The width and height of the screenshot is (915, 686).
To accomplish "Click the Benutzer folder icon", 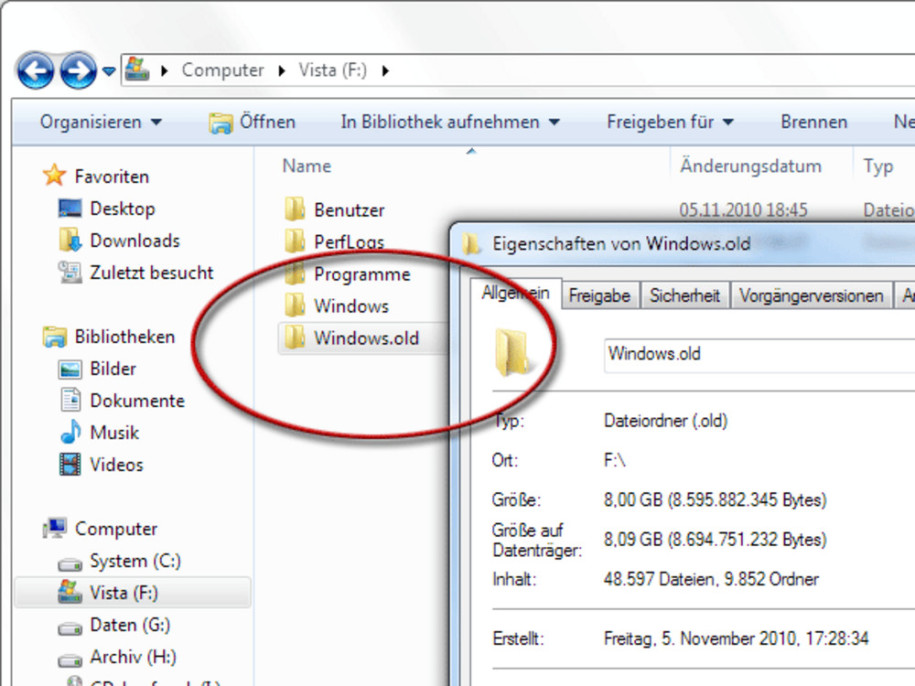I will tap(295, 208).
